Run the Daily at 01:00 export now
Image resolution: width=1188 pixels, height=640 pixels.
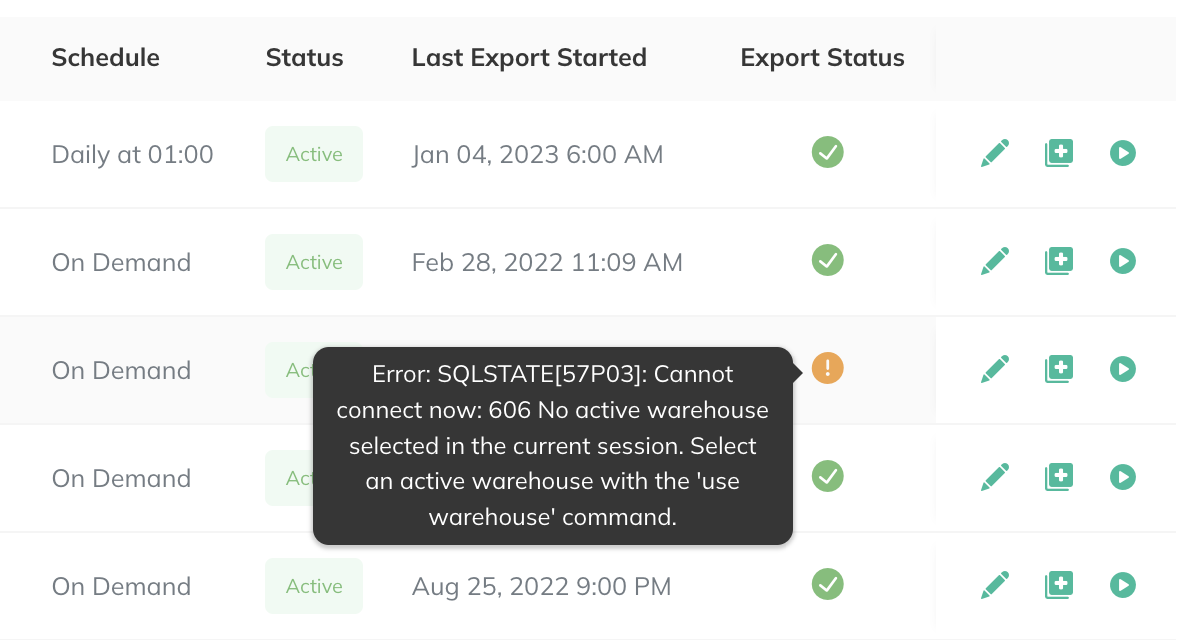pos(1123,153)
